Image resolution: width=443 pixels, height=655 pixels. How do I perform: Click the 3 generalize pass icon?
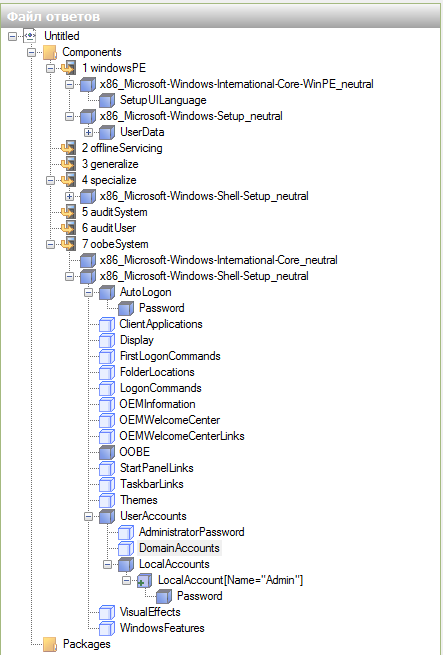coord(68,164)
